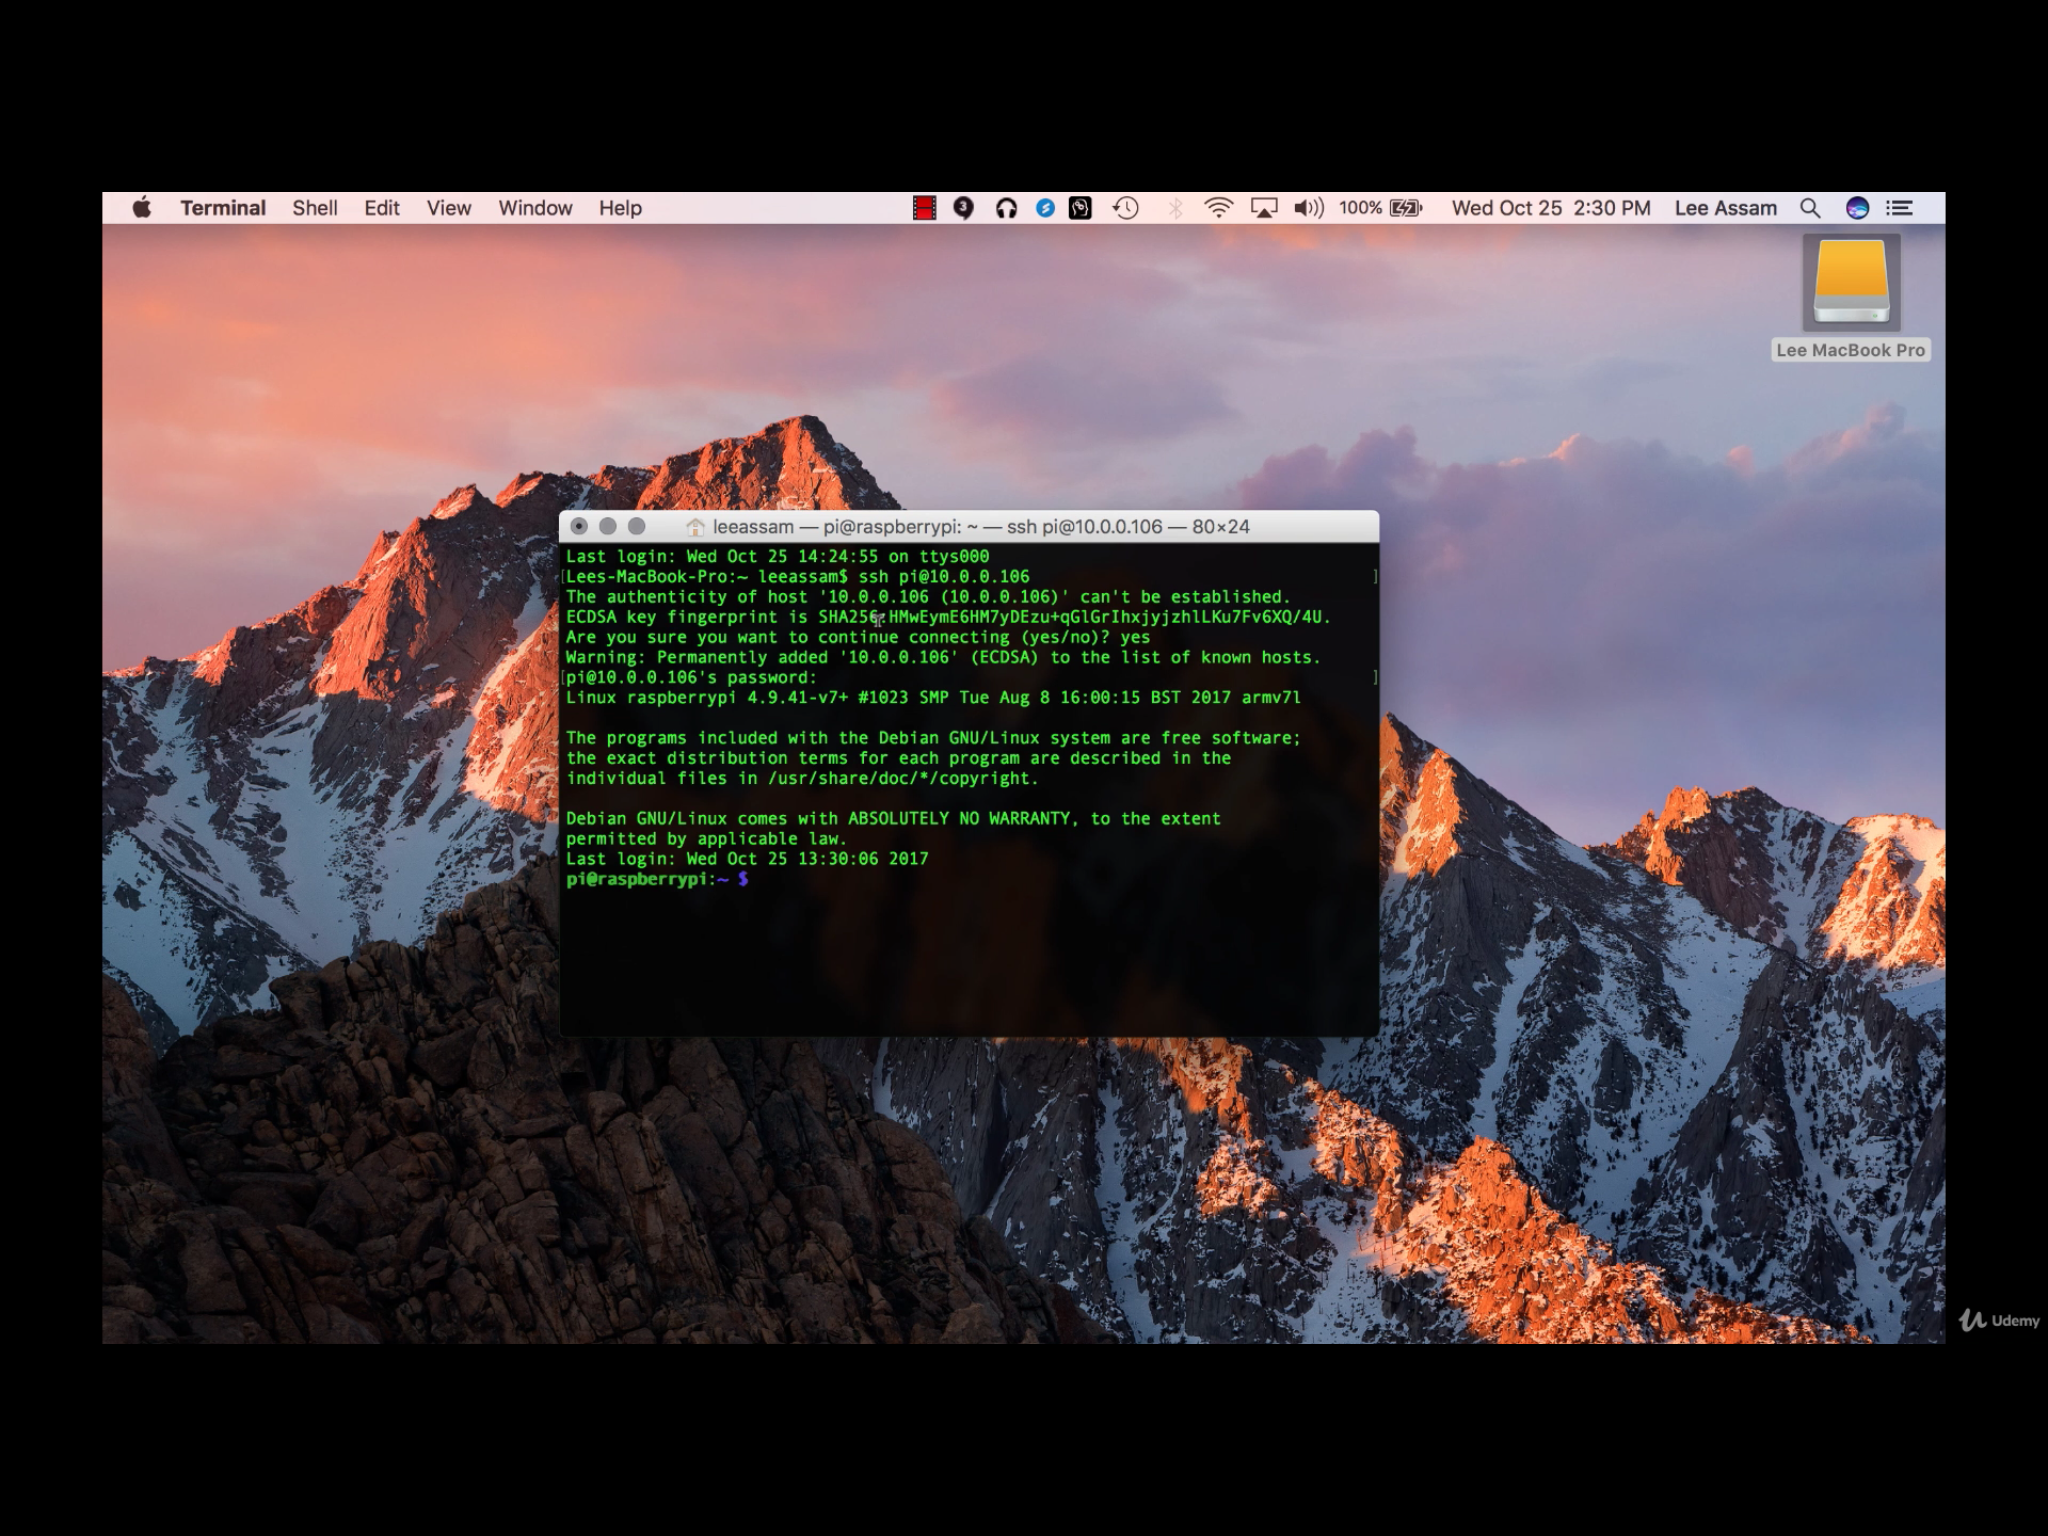Screen dimensions: 2048x1536
Task: Open the Wi-Fi status menu
Action: click(1218, 208)
